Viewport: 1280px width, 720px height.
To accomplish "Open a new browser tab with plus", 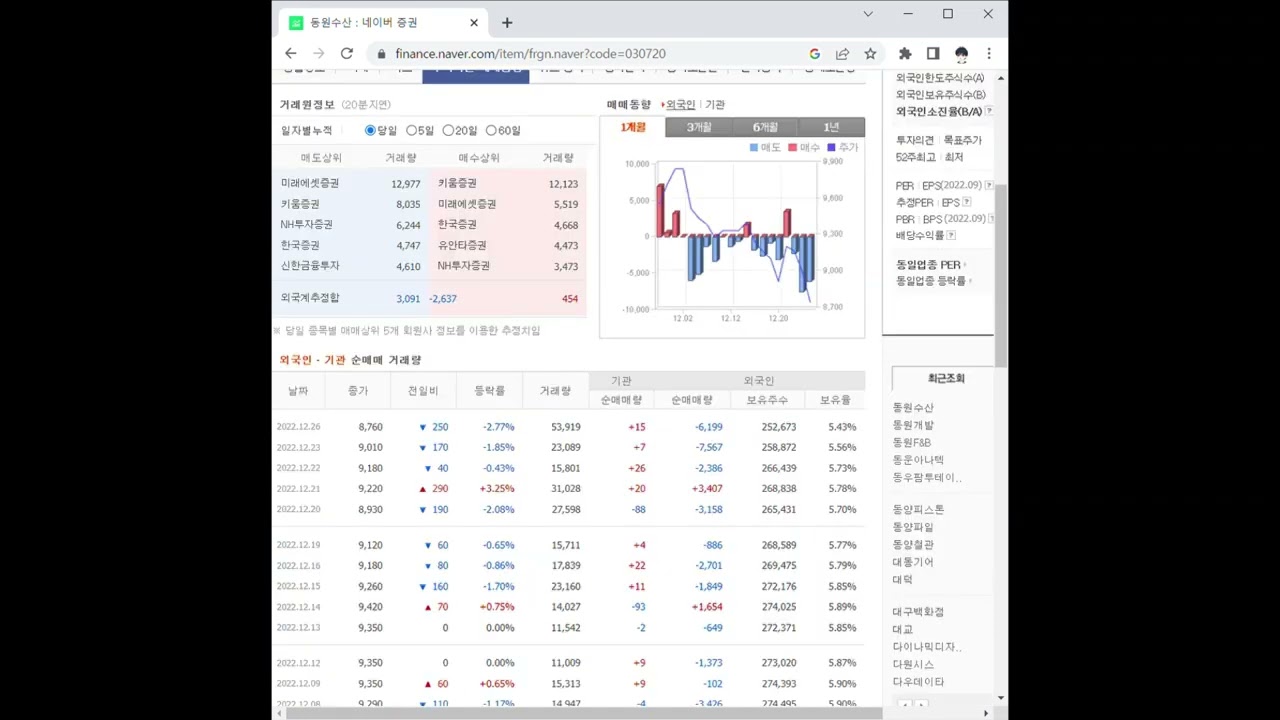I will click(507, 22).
